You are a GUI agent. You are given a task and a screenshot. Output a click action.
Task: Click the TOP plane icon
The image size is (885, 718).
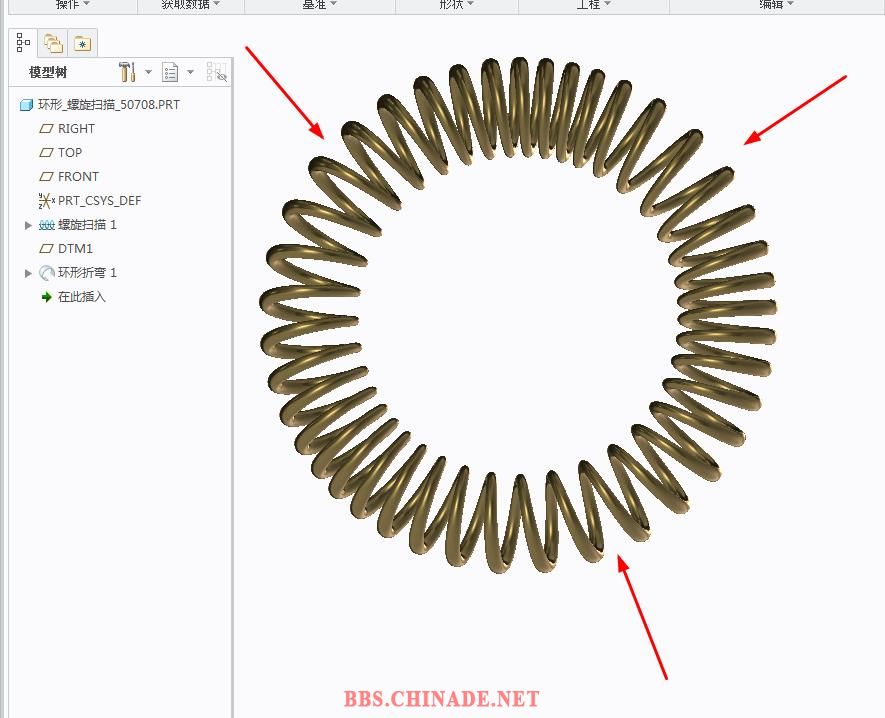tap(46, 152)
